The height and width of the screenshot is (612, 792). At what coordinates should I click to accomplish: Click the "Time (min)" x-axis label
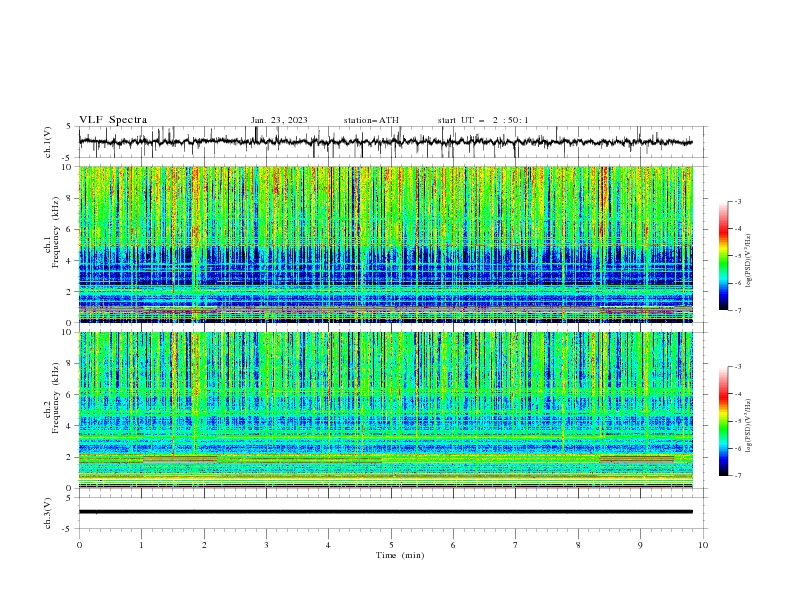(x=400, y=555)
